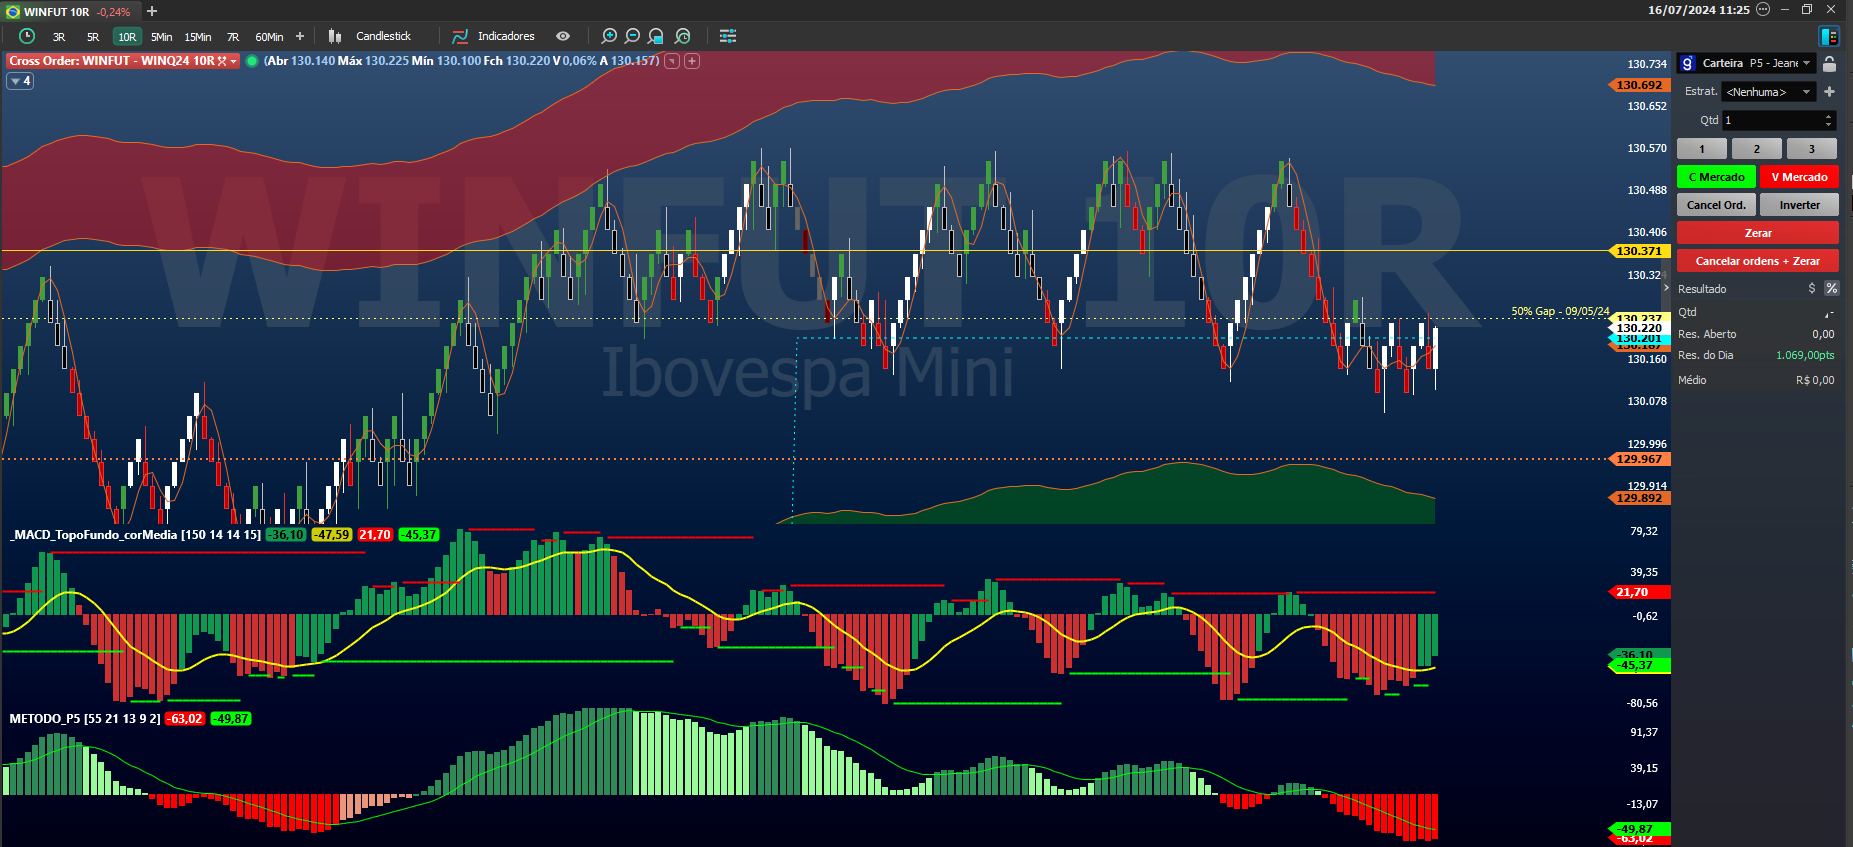Click the METODO_P5 red -63,02 badge

(x=185, y=719)
